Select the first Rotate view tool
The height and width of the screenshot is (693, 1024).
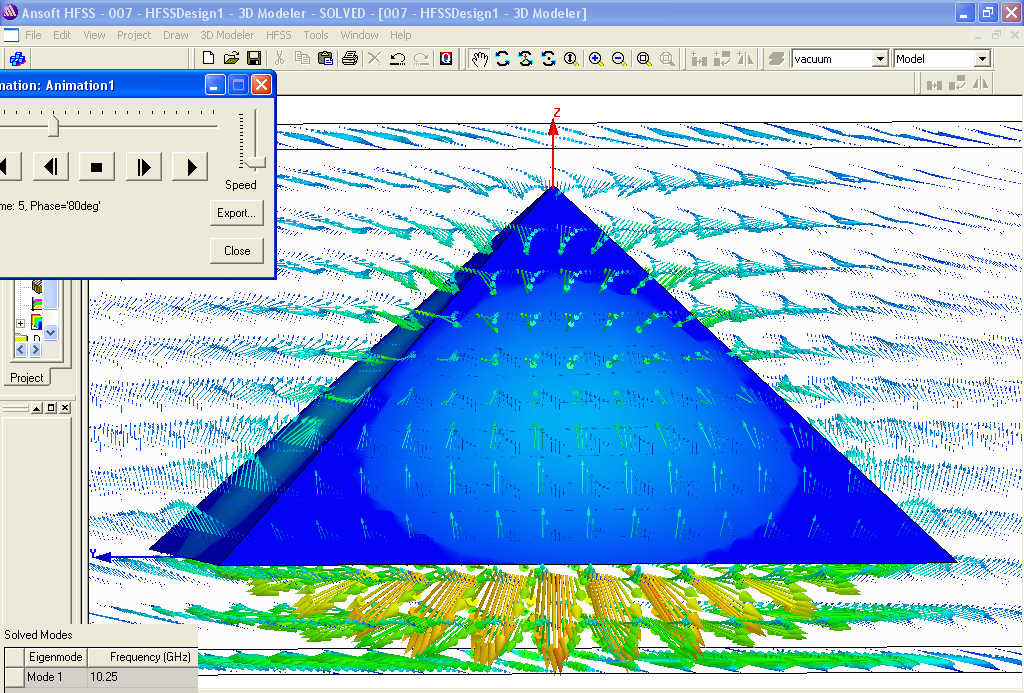(502, 59)
